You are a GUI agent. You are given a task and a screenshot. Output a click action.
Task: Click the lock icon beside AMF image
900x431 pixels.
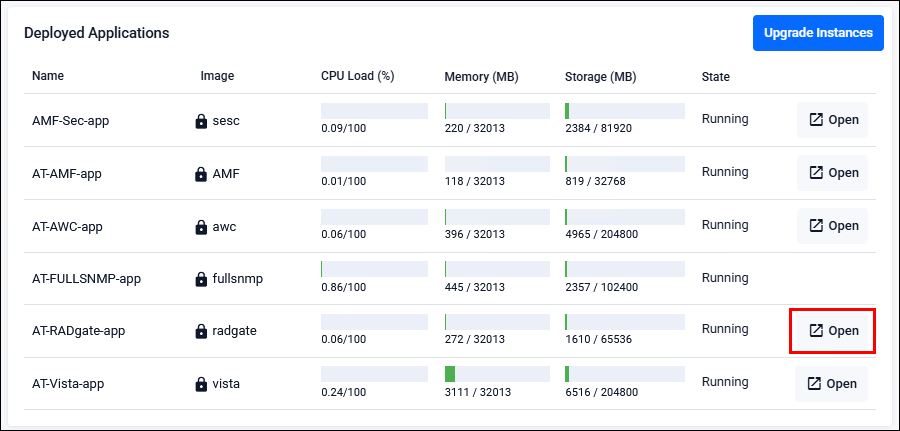[x=201, y=173]
